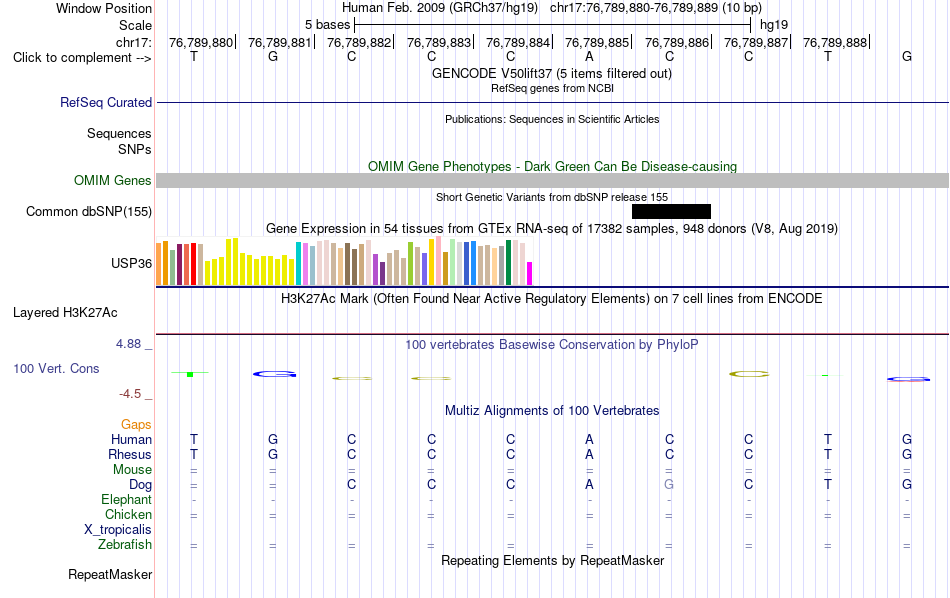Open the OMIM Genes track label
This screenshot has width=950, height=598.
pyautogui.click(x=113, y=181)
